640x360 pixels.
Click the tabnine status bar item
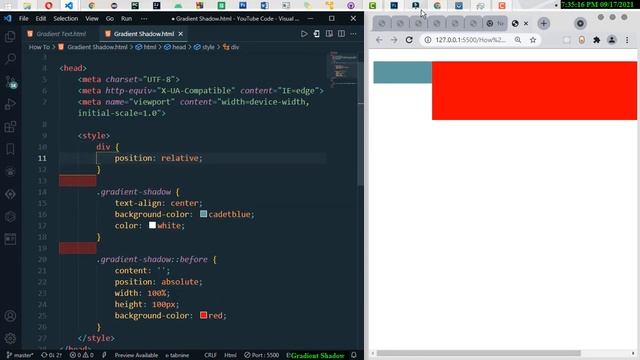pyautogui.click(x=177, y=355)
